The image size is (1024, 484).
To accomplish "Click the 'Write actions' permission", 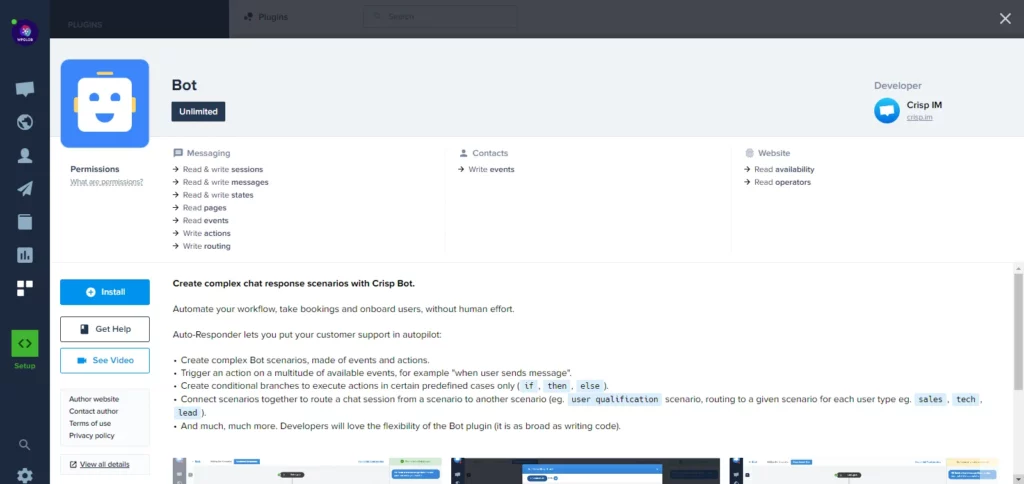I will 206,233.
